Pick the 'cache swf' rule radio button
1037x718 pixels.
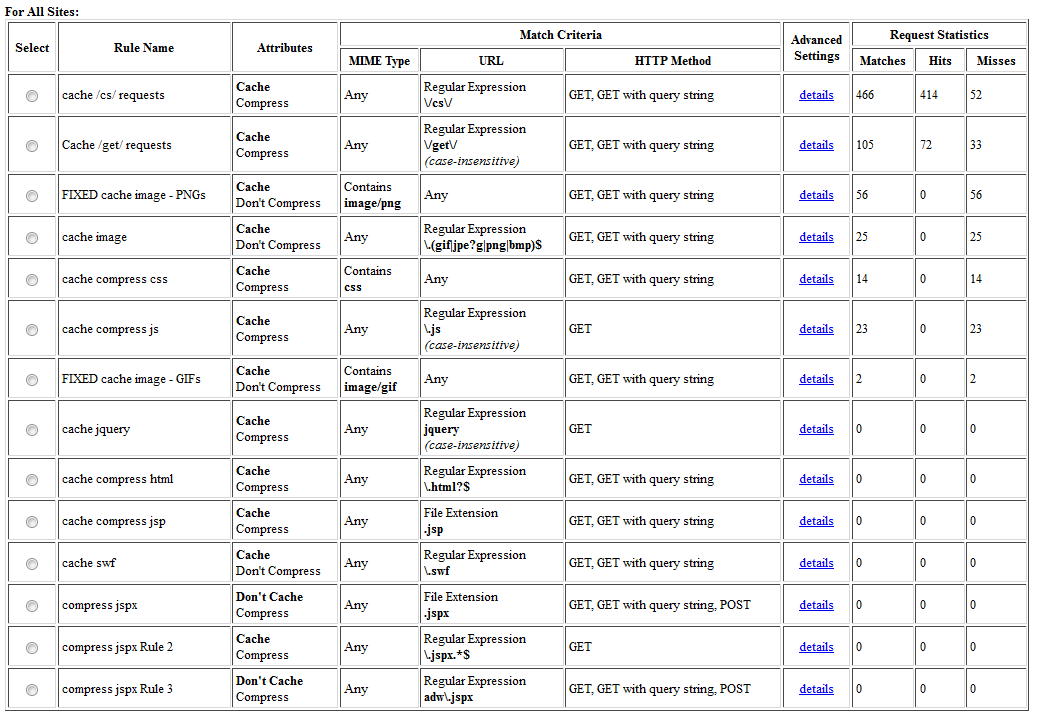coord(32,564)
